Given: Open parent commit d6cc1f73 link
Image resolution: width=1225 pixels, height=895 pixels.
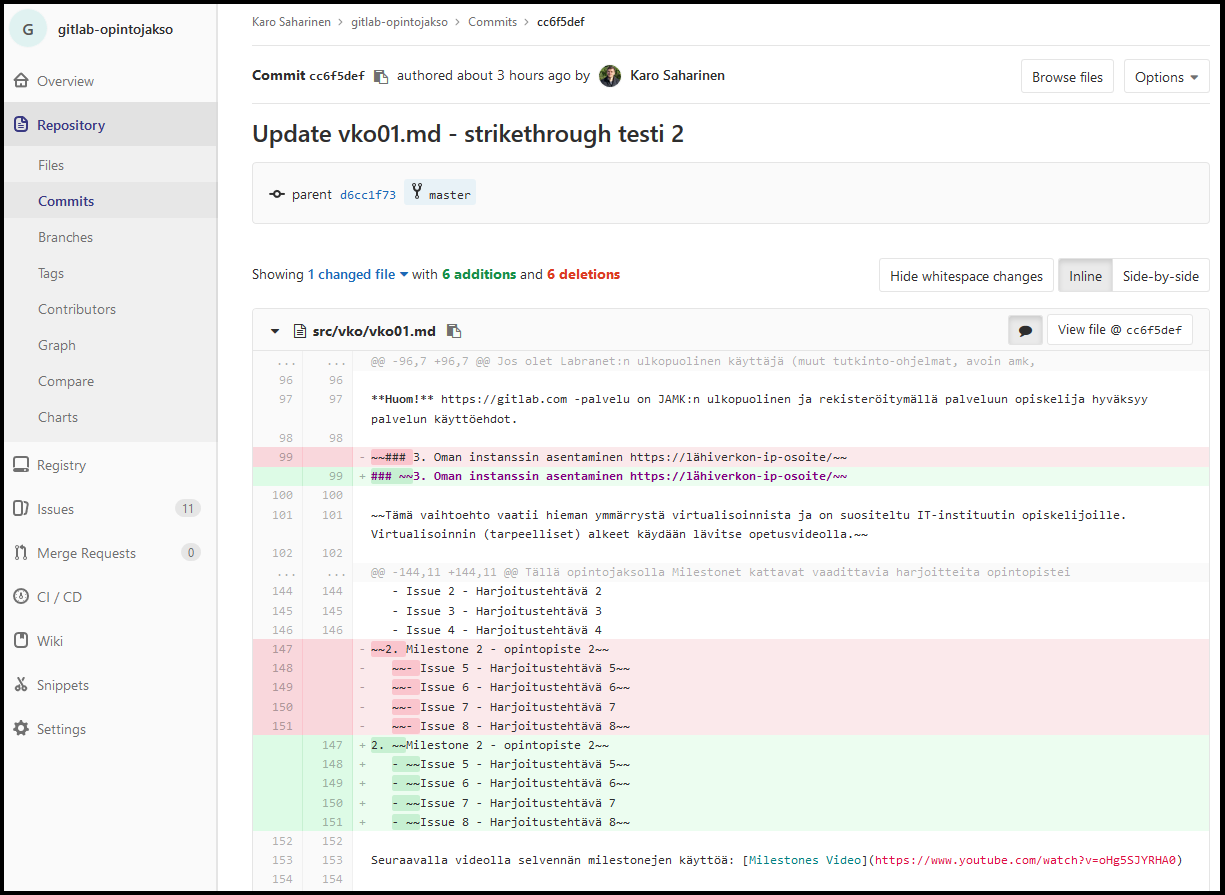Looking at the screenshot, I should pos(367,195).
